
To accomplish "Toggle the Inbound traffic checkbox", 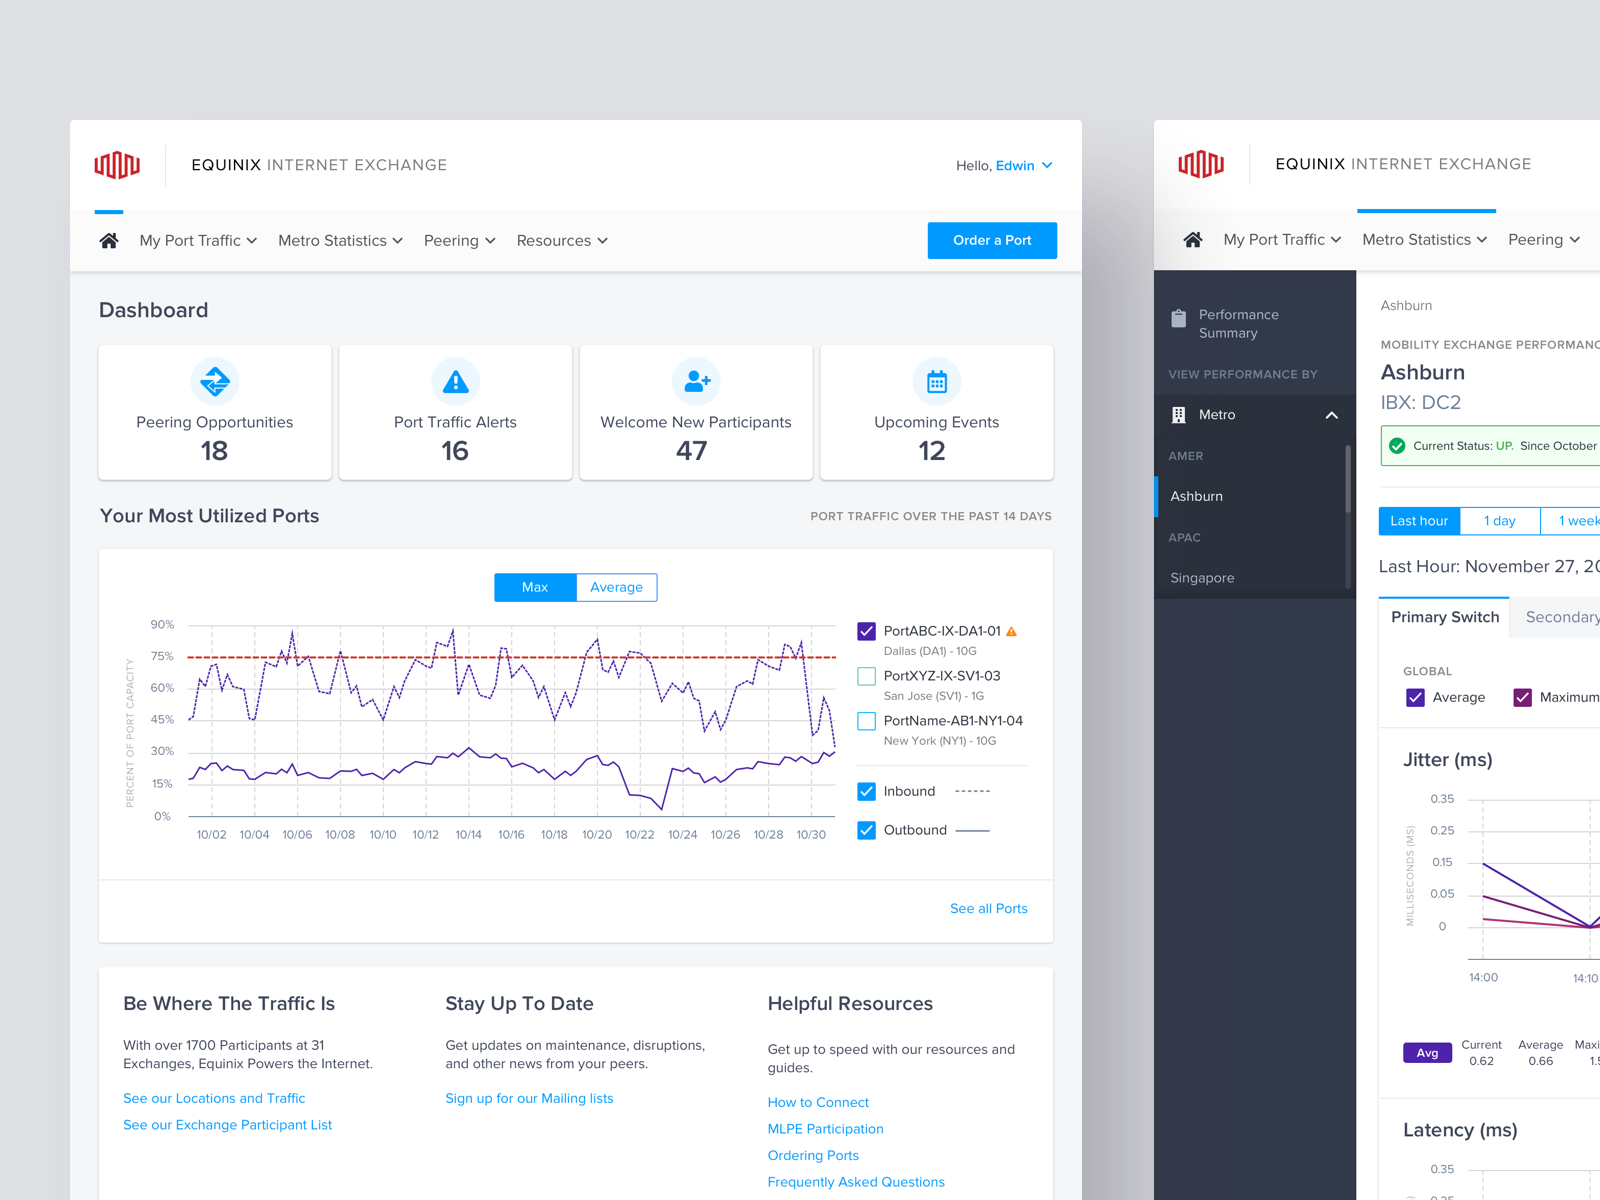I will coord(867,791).
